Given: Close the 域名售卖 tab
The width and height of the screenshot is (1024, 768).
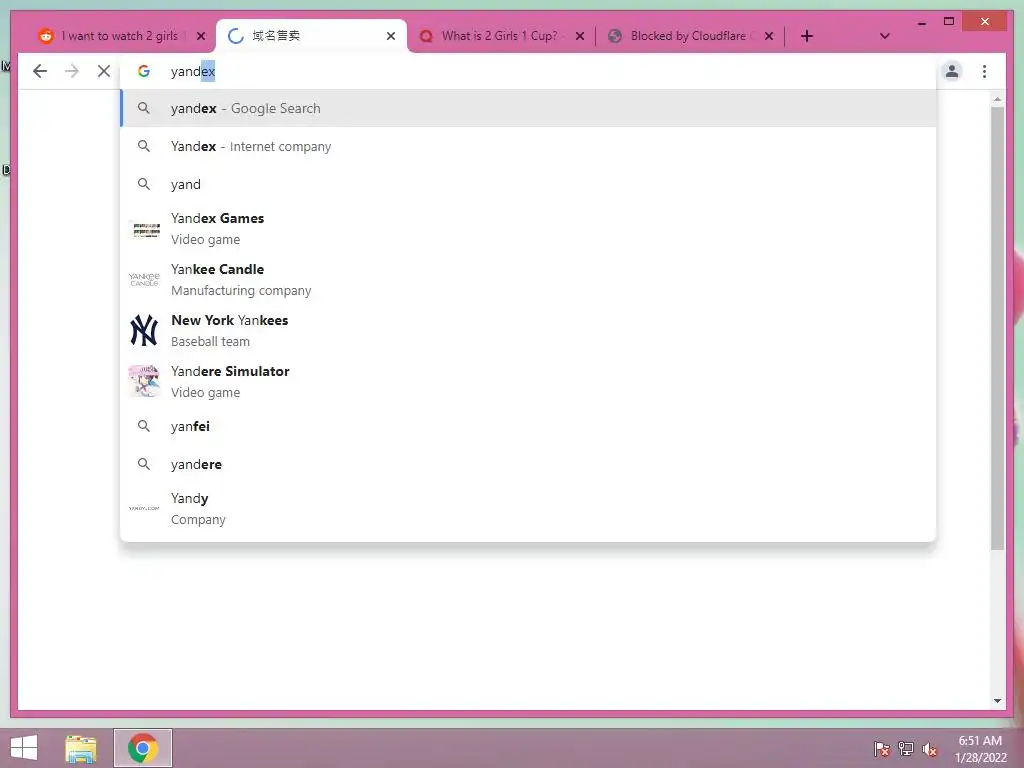Looking at the screenshot, I should click(x=391, y=36).
